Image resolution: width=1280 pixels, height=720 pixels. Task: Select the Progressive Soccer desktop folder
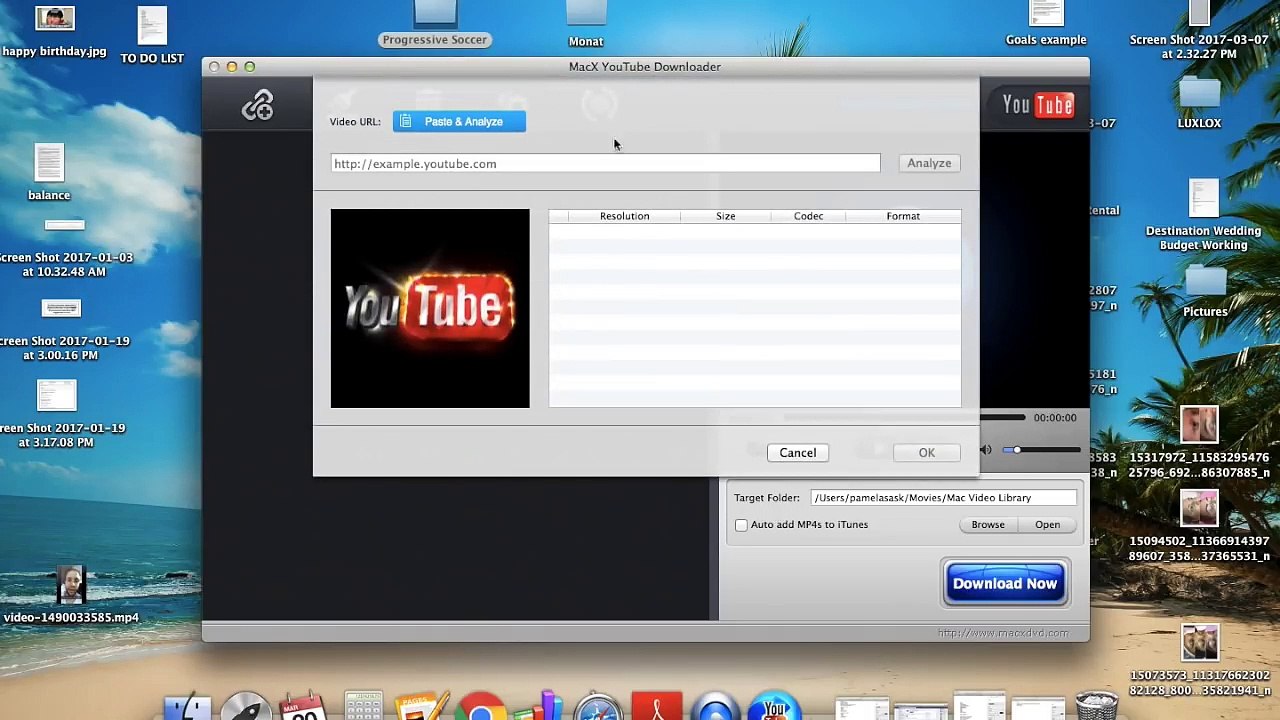[434, 25]
